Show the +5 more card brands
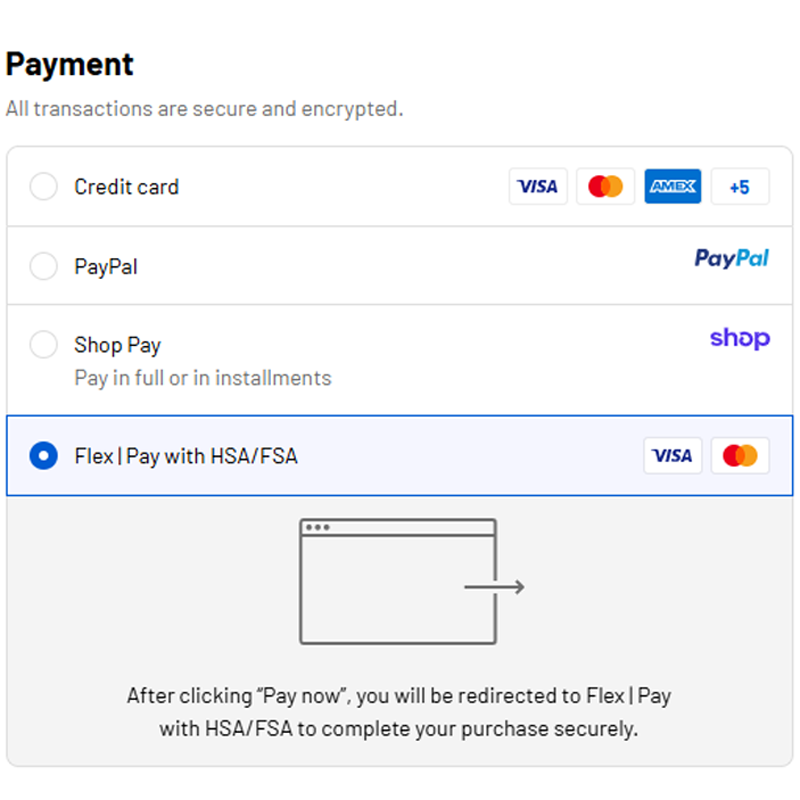Screen dimensions: 800x800 740,187
